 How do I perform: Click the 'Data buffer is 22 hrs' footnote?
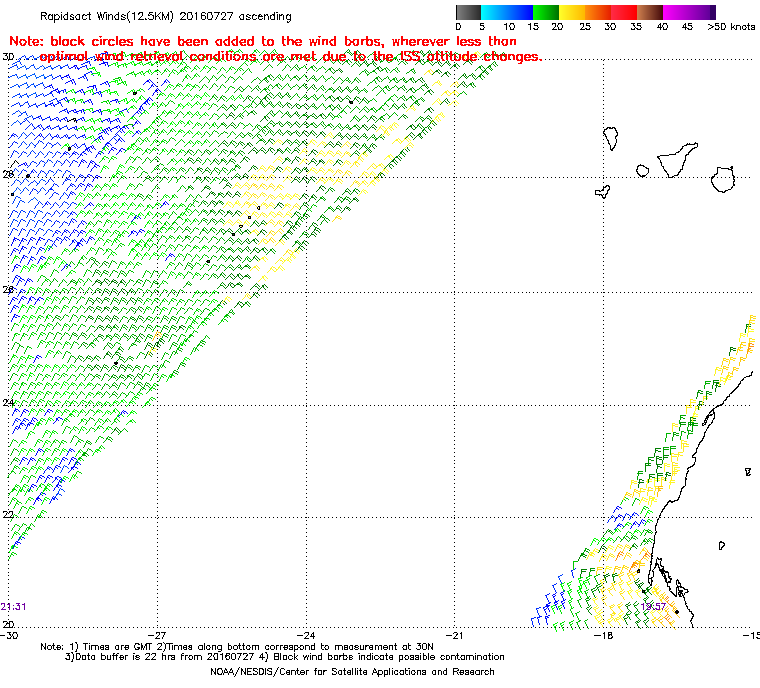(x=285, y=657)
